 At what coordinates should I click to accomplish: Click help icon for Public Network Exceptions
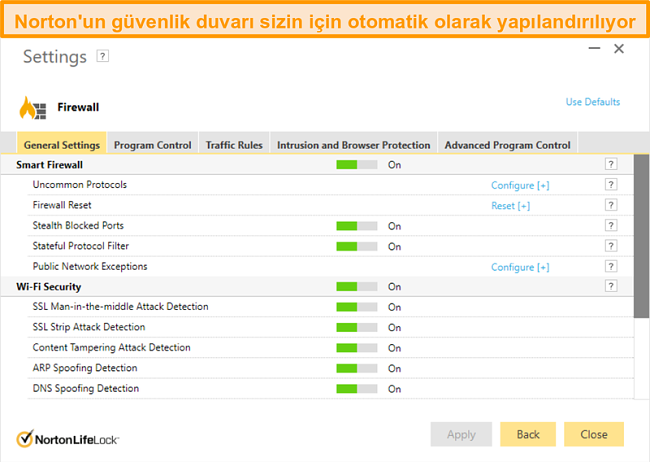pyautogui.click(x=611, y=267)
